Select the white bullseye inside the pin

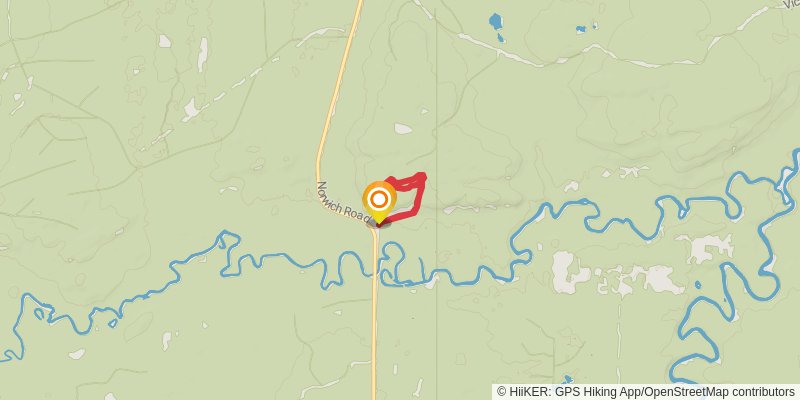(x=379, y=199)
